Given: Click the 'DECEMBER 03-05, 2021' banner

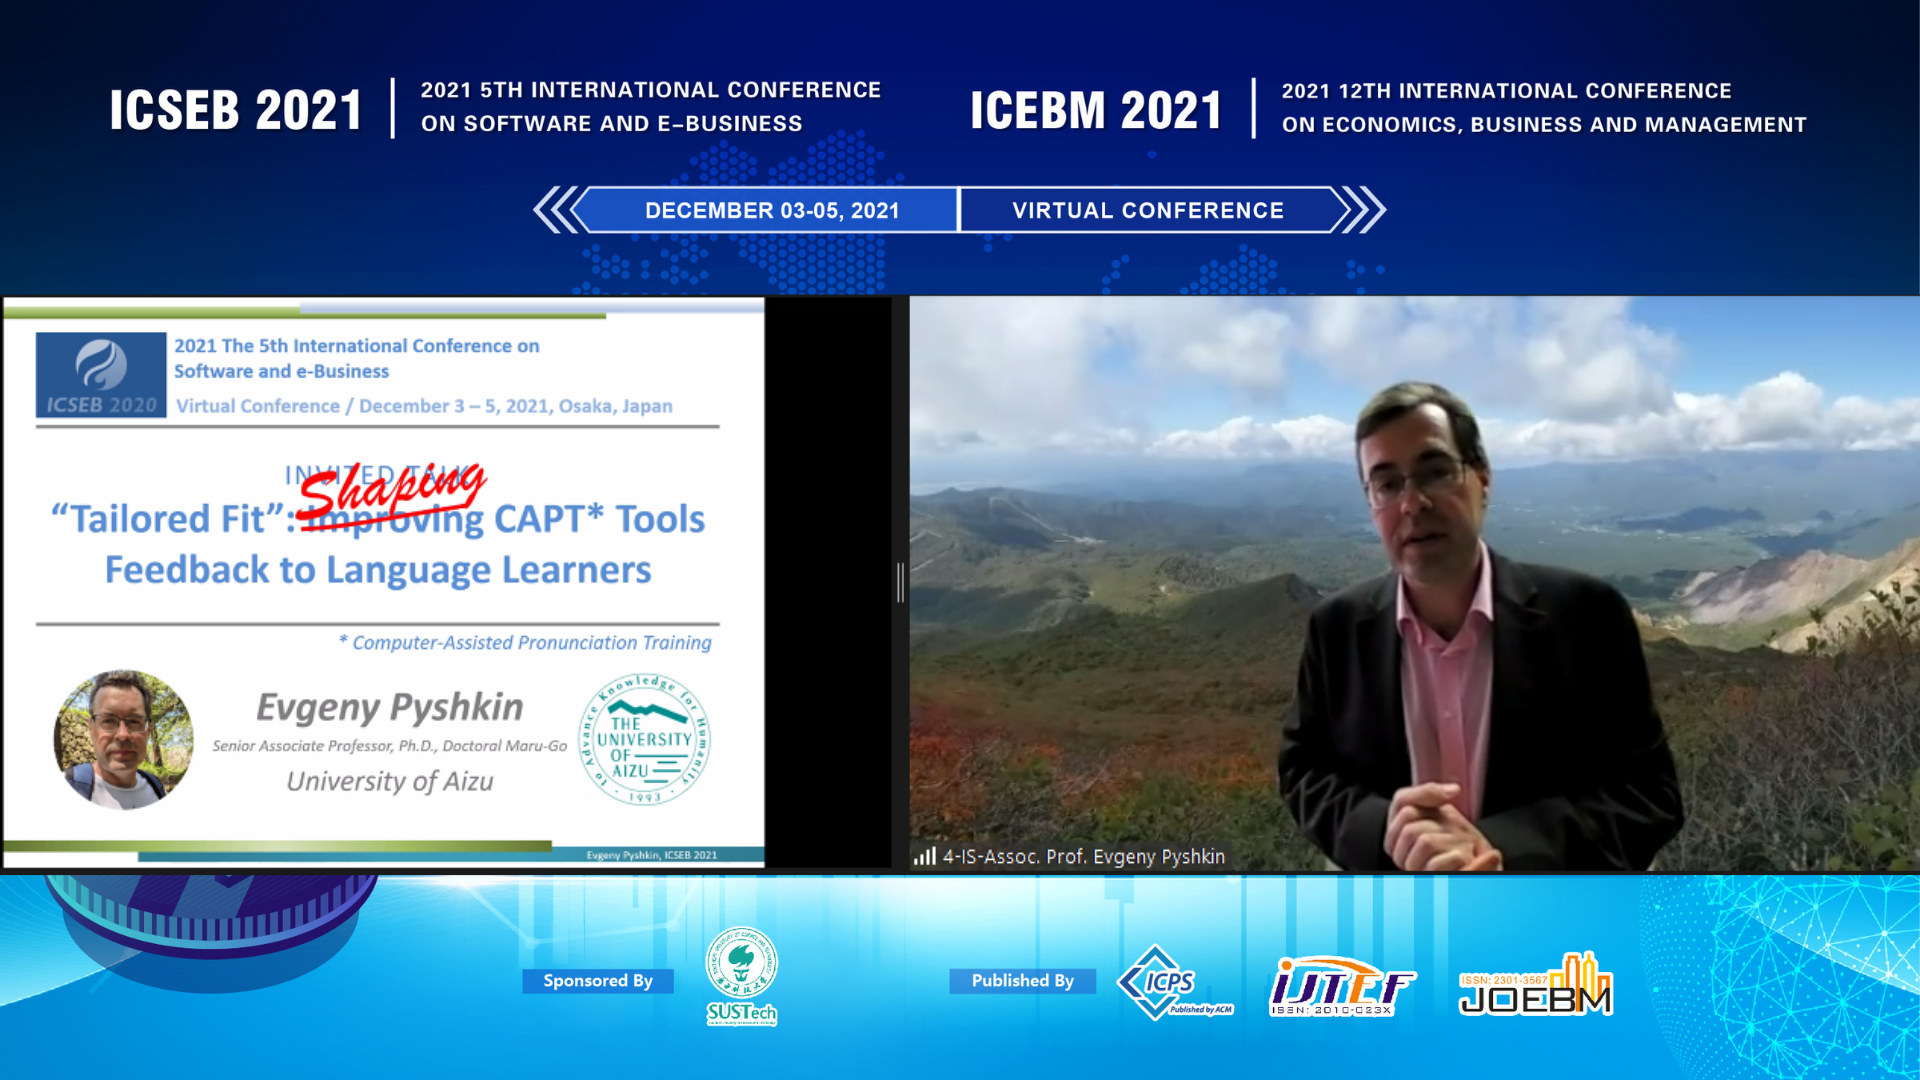Looking at the screenshot, I should point(772,210).
